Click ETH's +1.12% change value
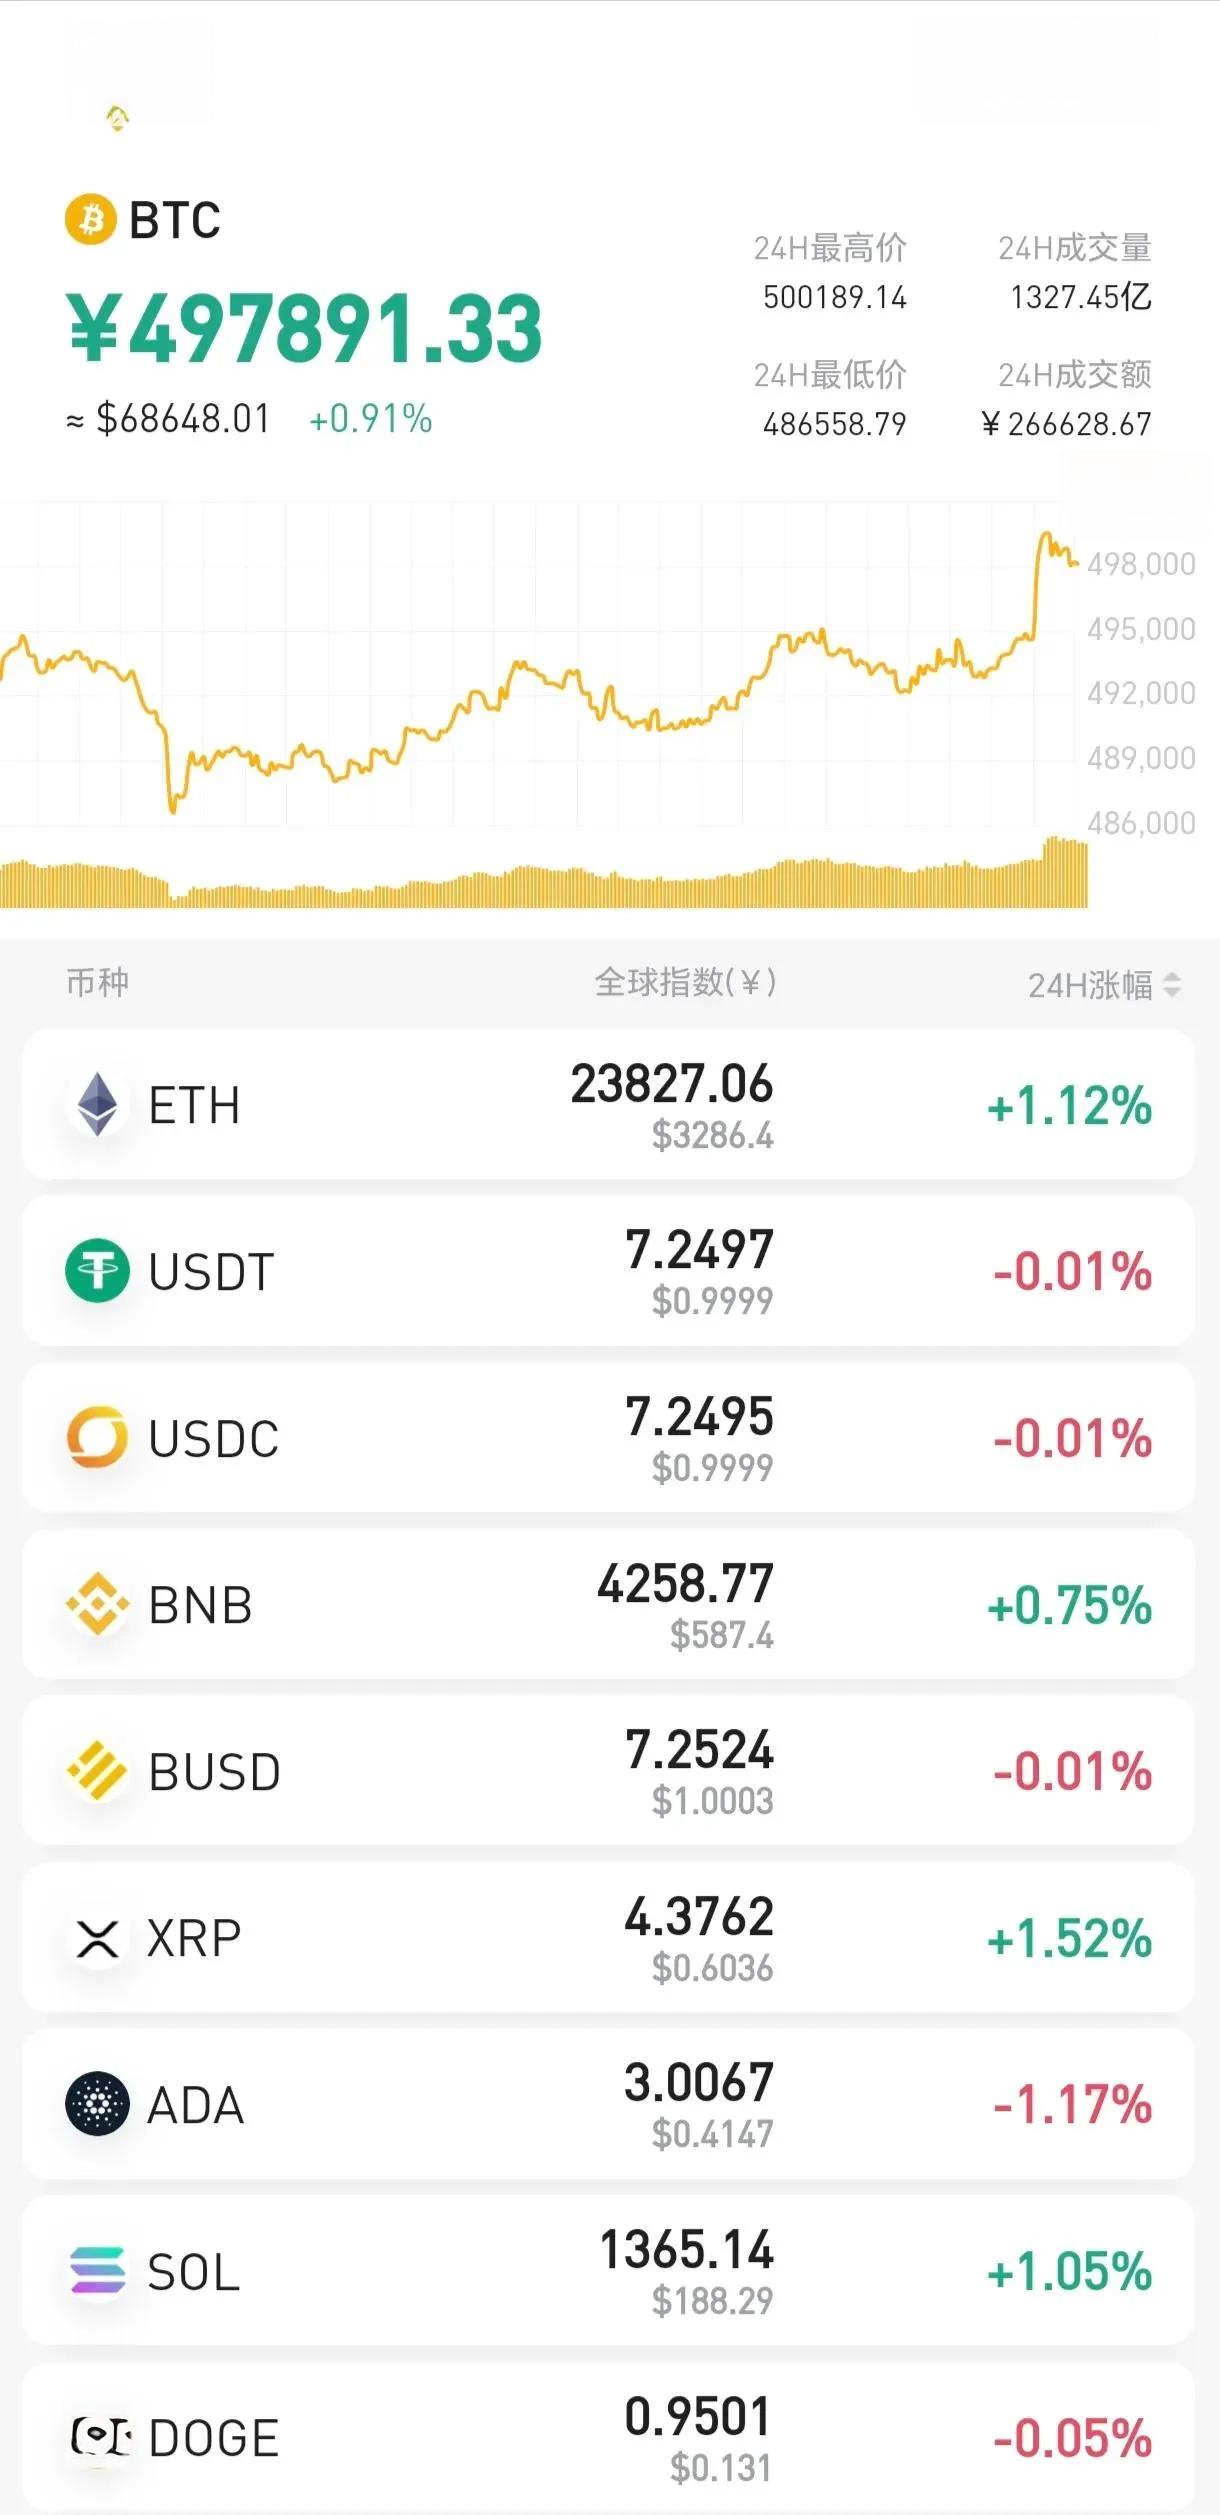Image resolution: width=1220 pixels, height=2515 pixels. (1069, 1106)
